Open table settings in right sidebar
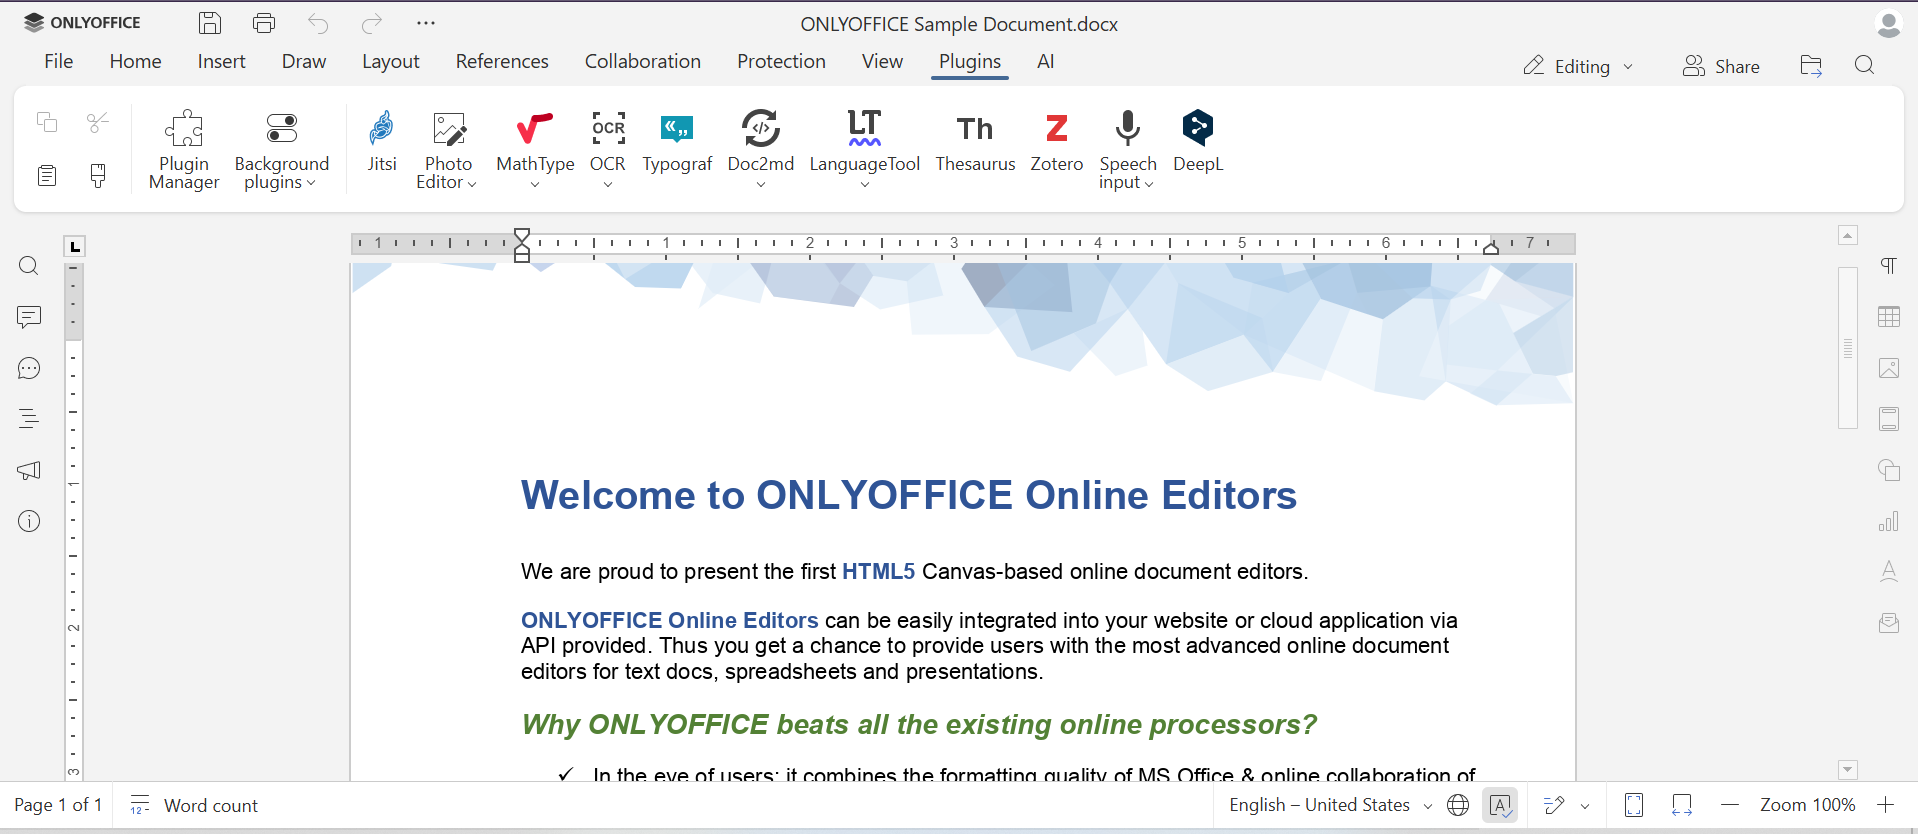The height and width of the screenshot is (834, 1918). [1889, 317]
